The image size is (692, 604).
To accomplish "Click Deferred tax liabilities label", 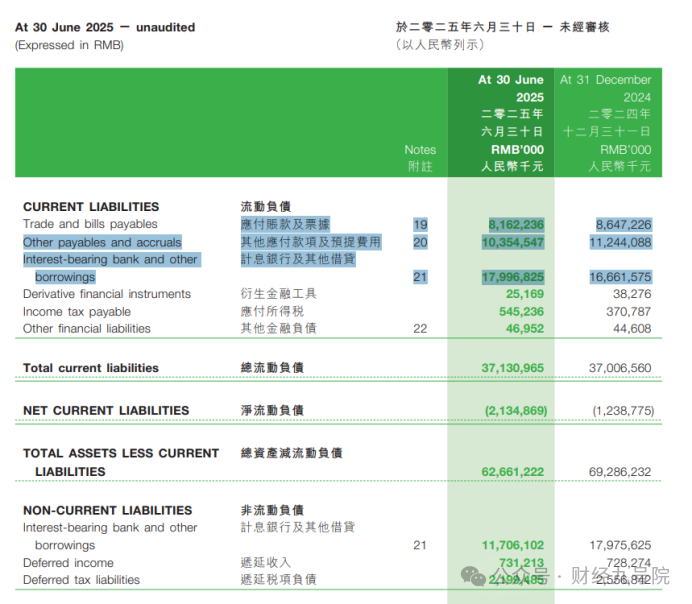I will coord(81,580).
